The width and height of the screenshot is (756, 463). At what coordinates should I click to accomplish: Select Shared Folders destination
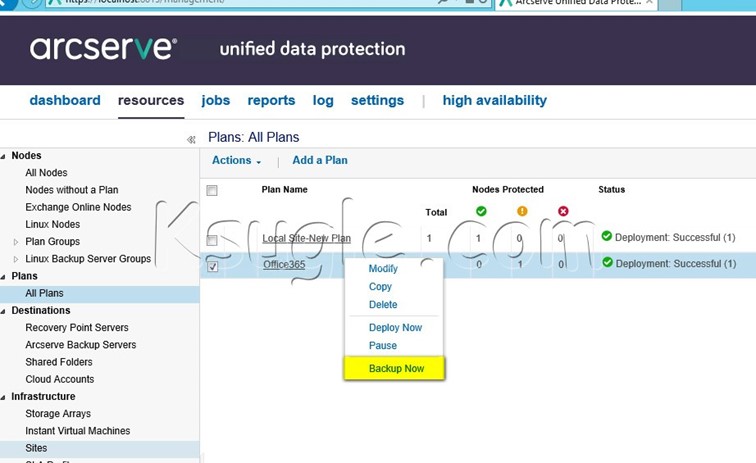(x=59, y=362)
